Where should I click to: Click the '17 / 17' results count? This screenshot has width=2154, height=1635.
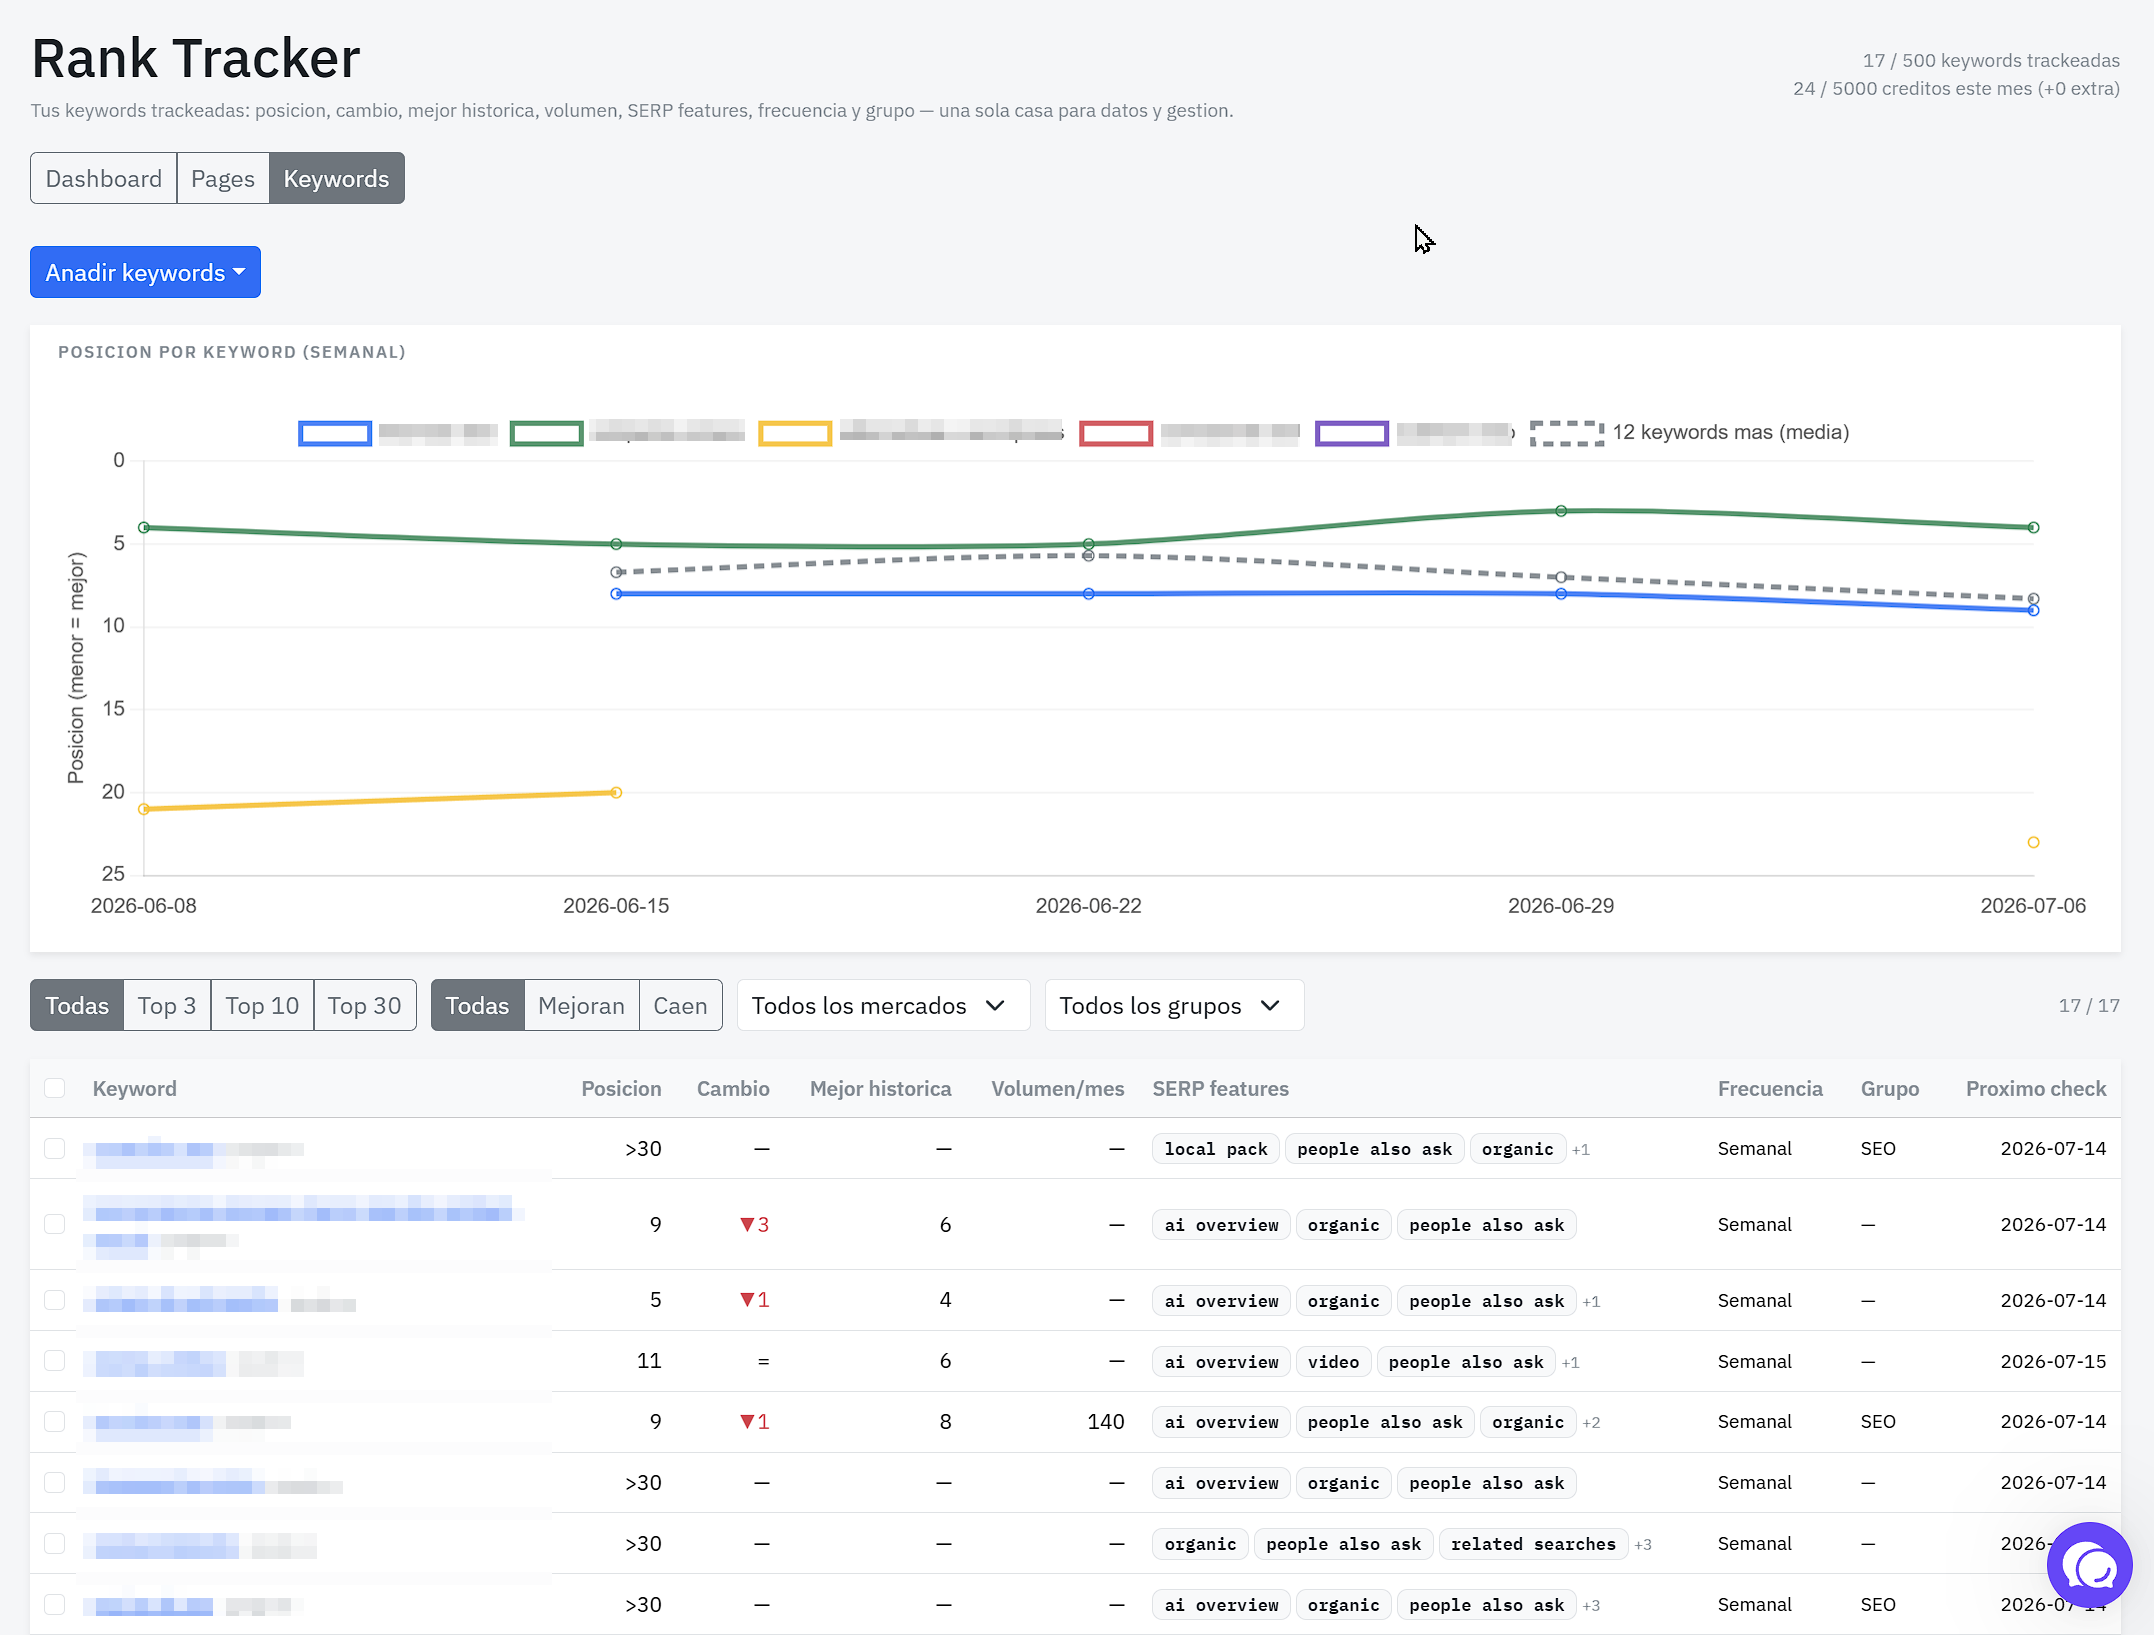coord(2088,1005)
